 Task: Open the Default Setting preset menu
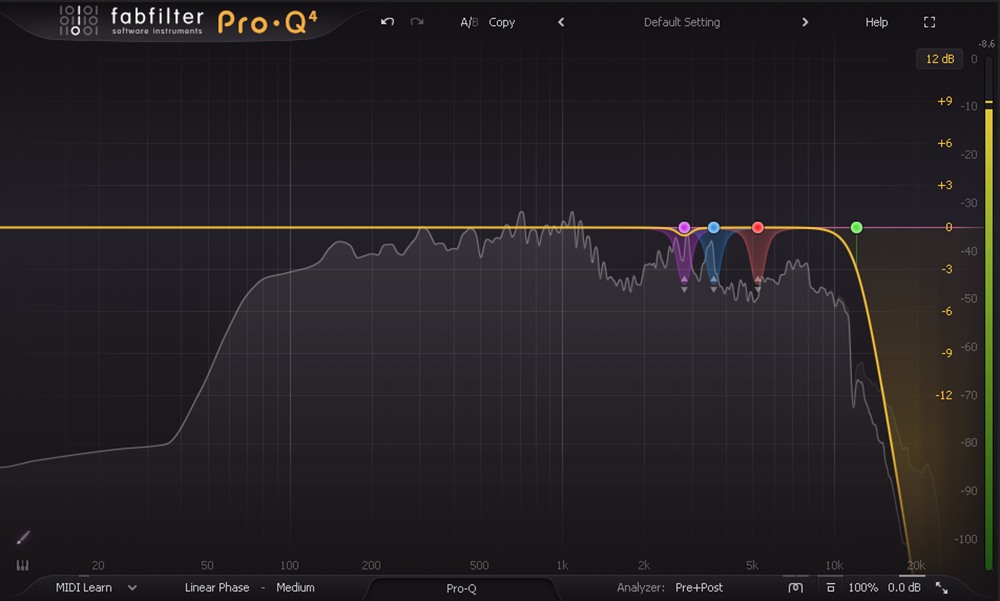[x=681, y=22]
